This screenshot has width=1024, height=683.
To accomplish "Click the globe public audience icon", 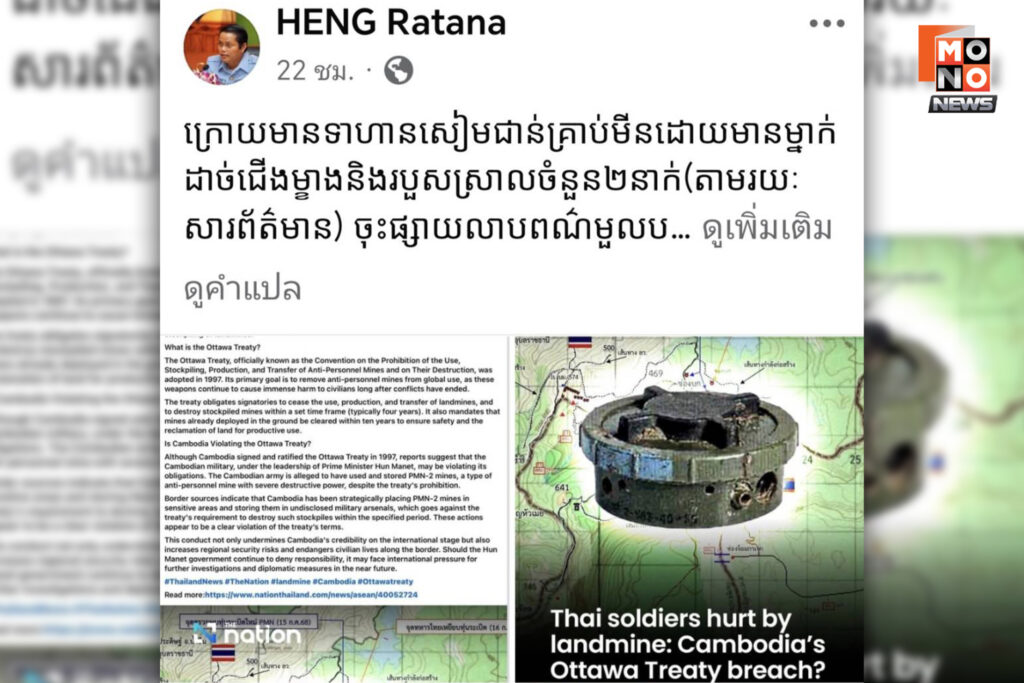I will click(x=398, y=71).
